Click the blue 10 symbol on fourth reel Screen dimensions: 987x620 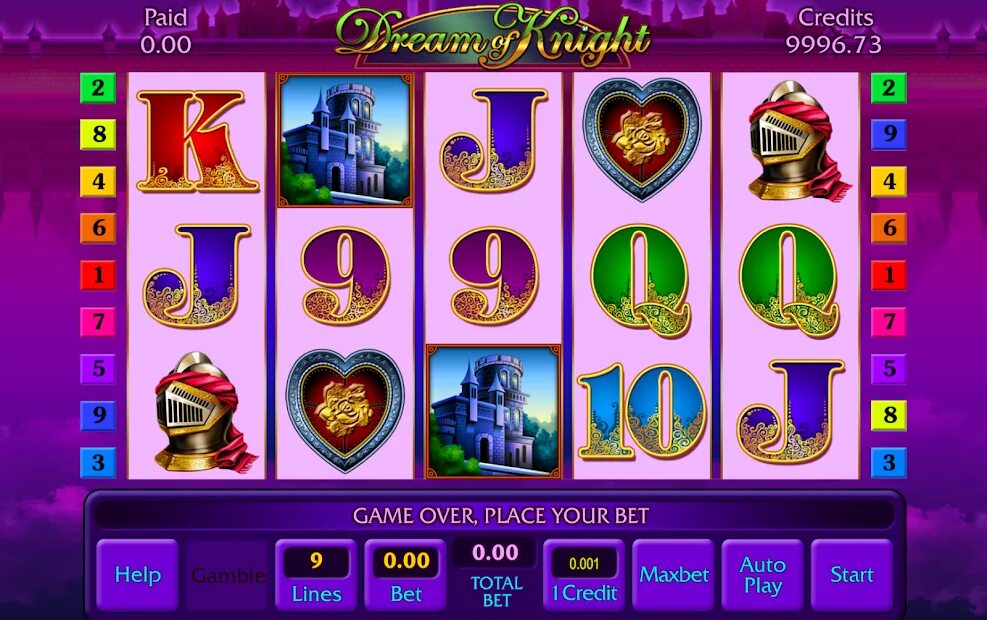642,411
